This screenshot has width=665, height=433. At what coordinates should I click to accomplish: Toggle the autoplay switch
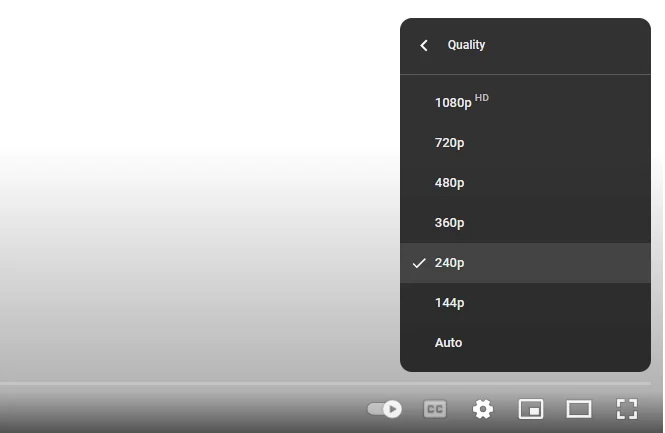point(384,408)
